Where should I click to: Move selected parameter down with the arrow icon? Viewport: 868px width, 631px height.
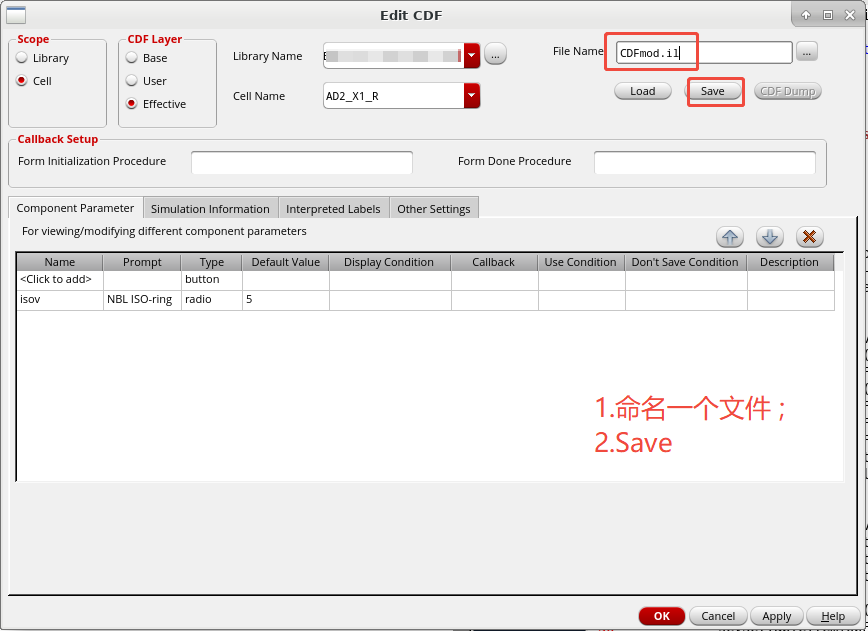coord(770,237)
